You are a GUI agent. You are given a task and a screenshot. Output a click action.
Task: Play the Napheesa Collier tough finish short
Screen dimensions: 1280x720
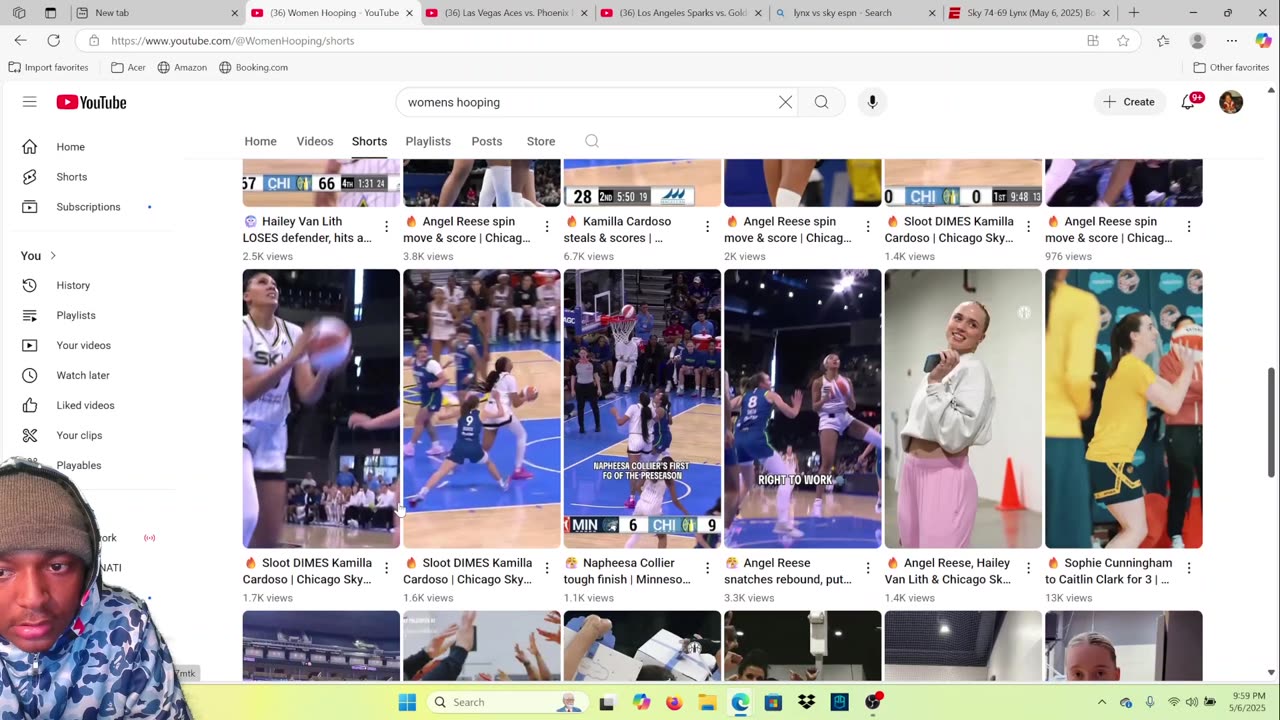(x=642, y=409)
